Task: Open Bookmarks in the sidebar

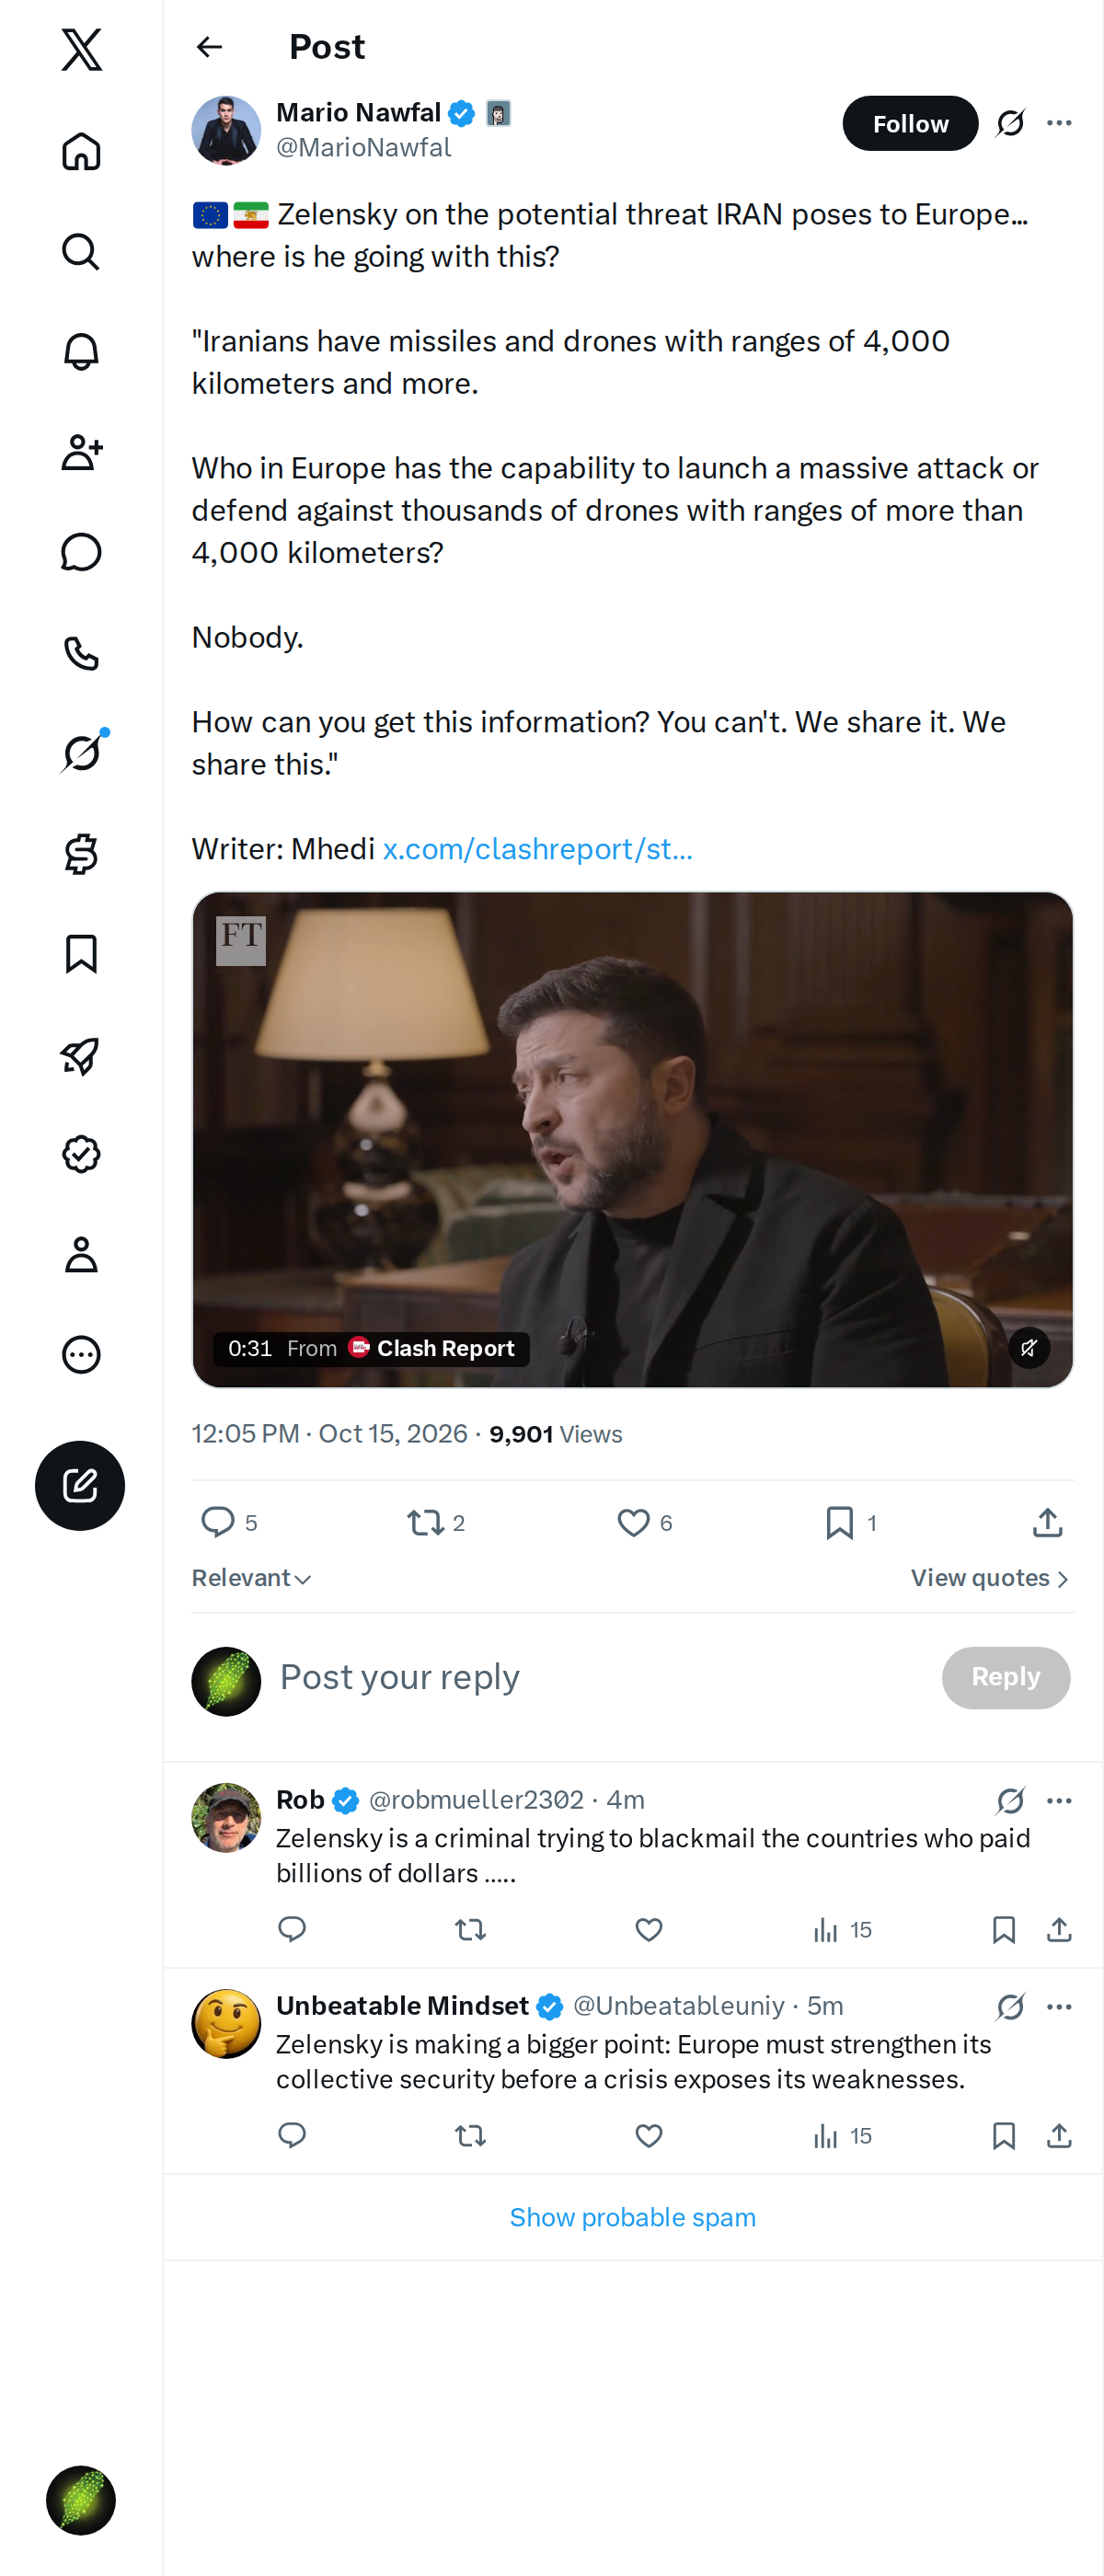Action: pos(81,954)
